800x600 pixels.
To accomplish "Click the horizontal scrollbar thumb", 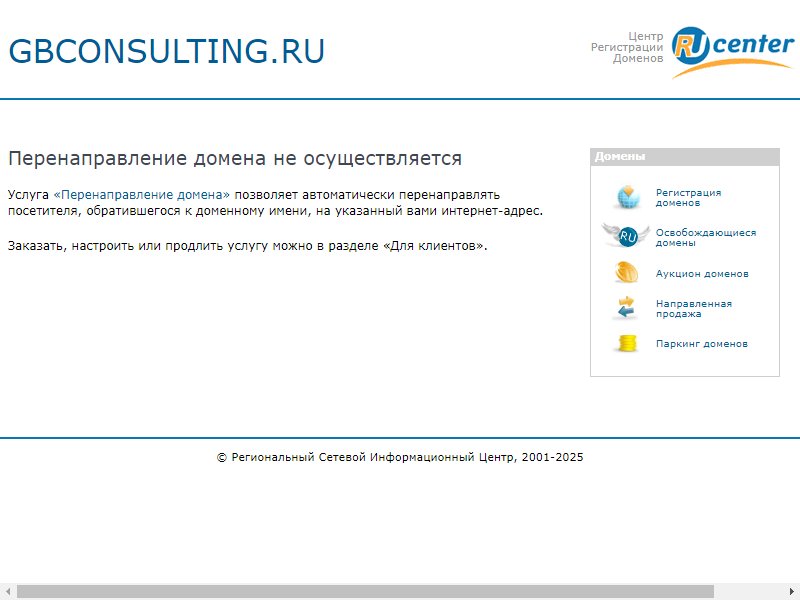I will pos(365,592).
